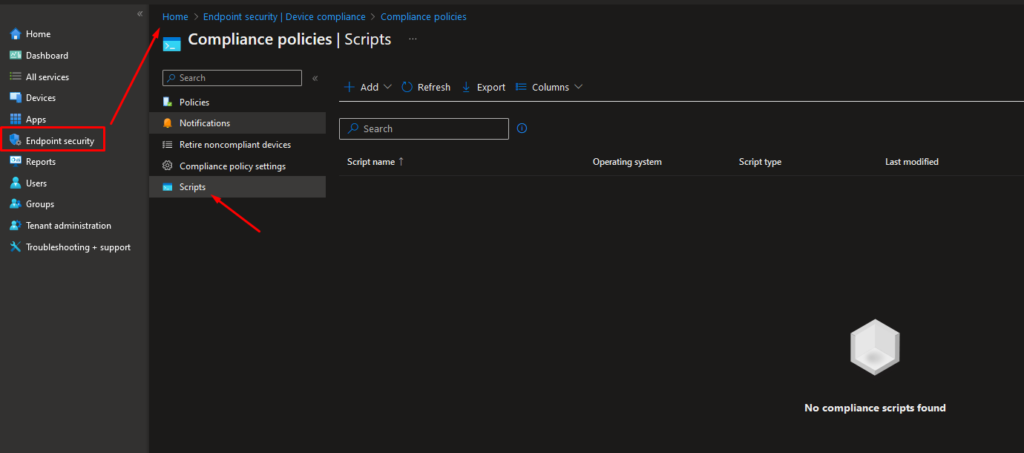Open Dashboard from left navigation

click(x=47, y=55)
